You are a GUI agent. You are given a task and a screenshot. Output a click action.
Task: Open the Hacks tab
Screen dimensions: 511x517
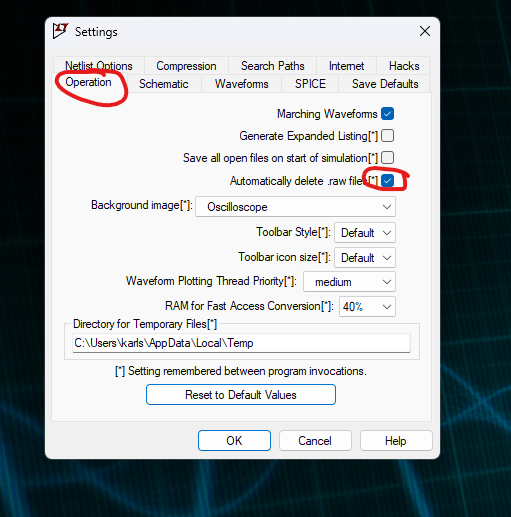coord(404,66)
